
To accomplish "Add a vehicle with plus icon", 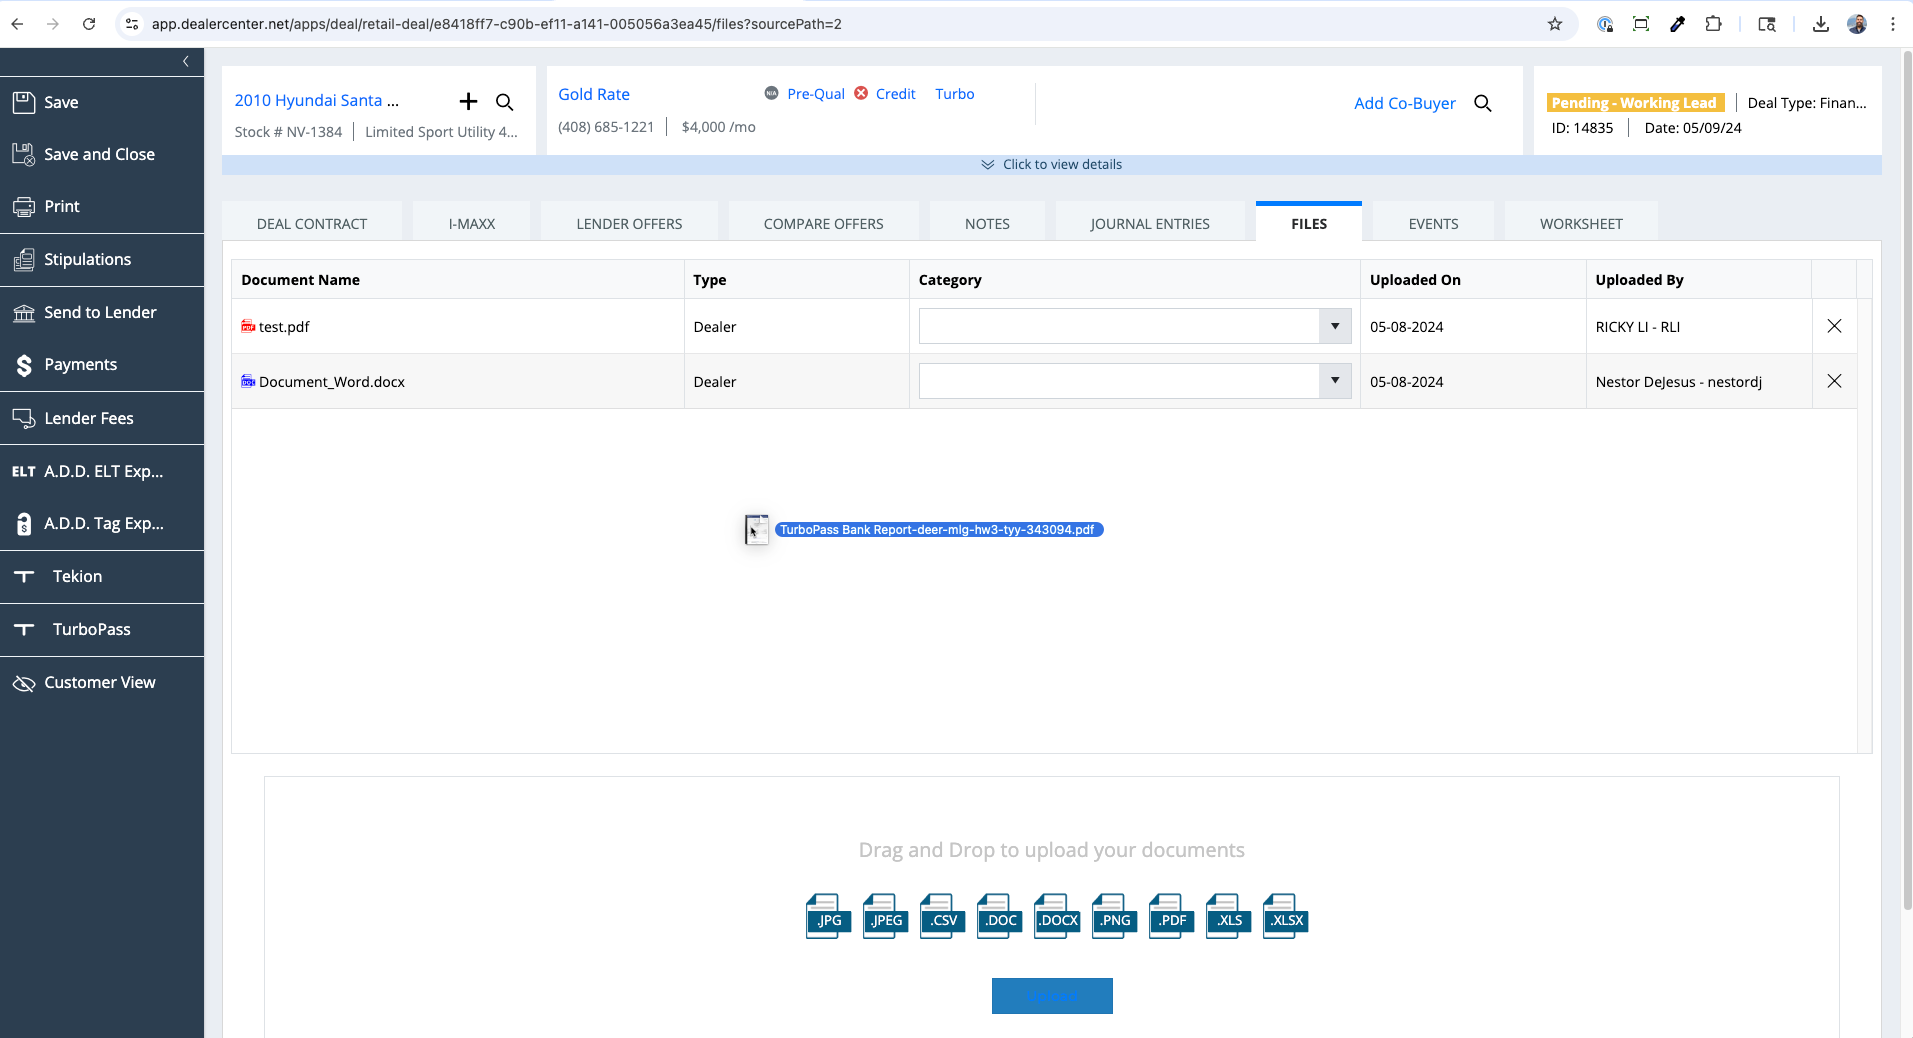I will (x=468, y=101).
